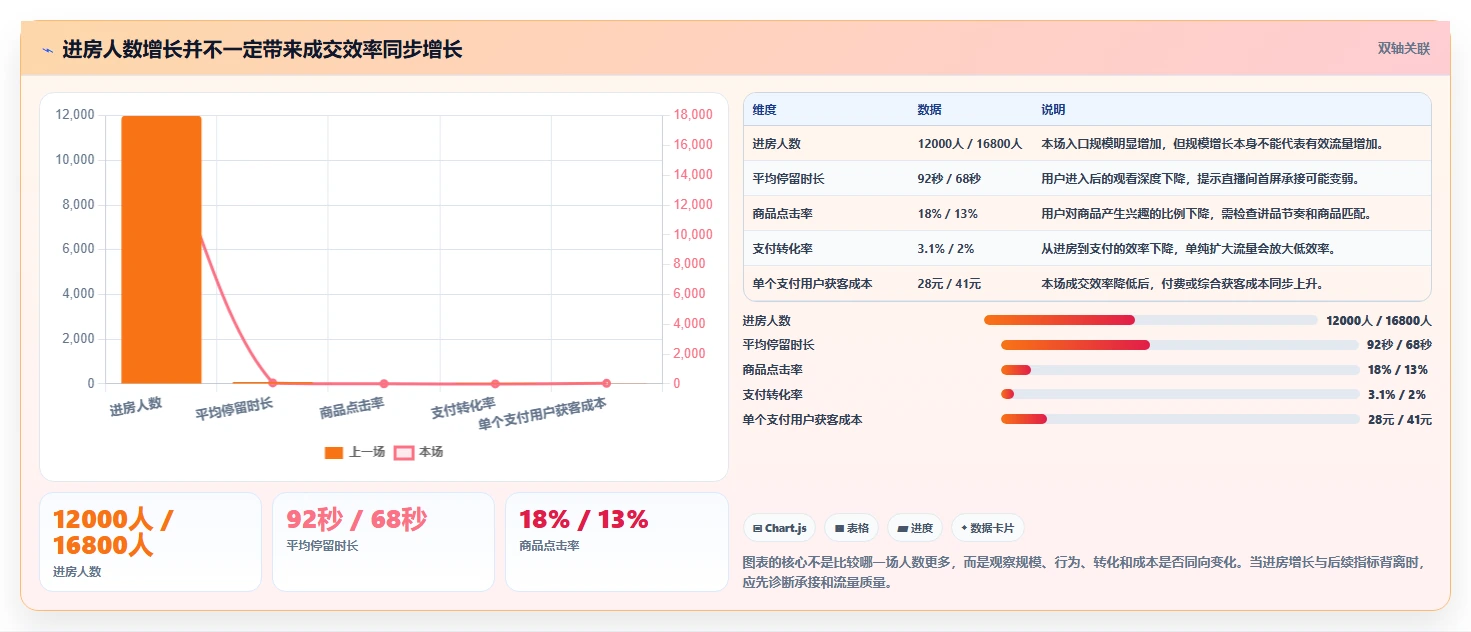Click the 单个支付用户获客成本 row label in the table
The width and height of the screenshot is (1471, 632).
[813, 284]
